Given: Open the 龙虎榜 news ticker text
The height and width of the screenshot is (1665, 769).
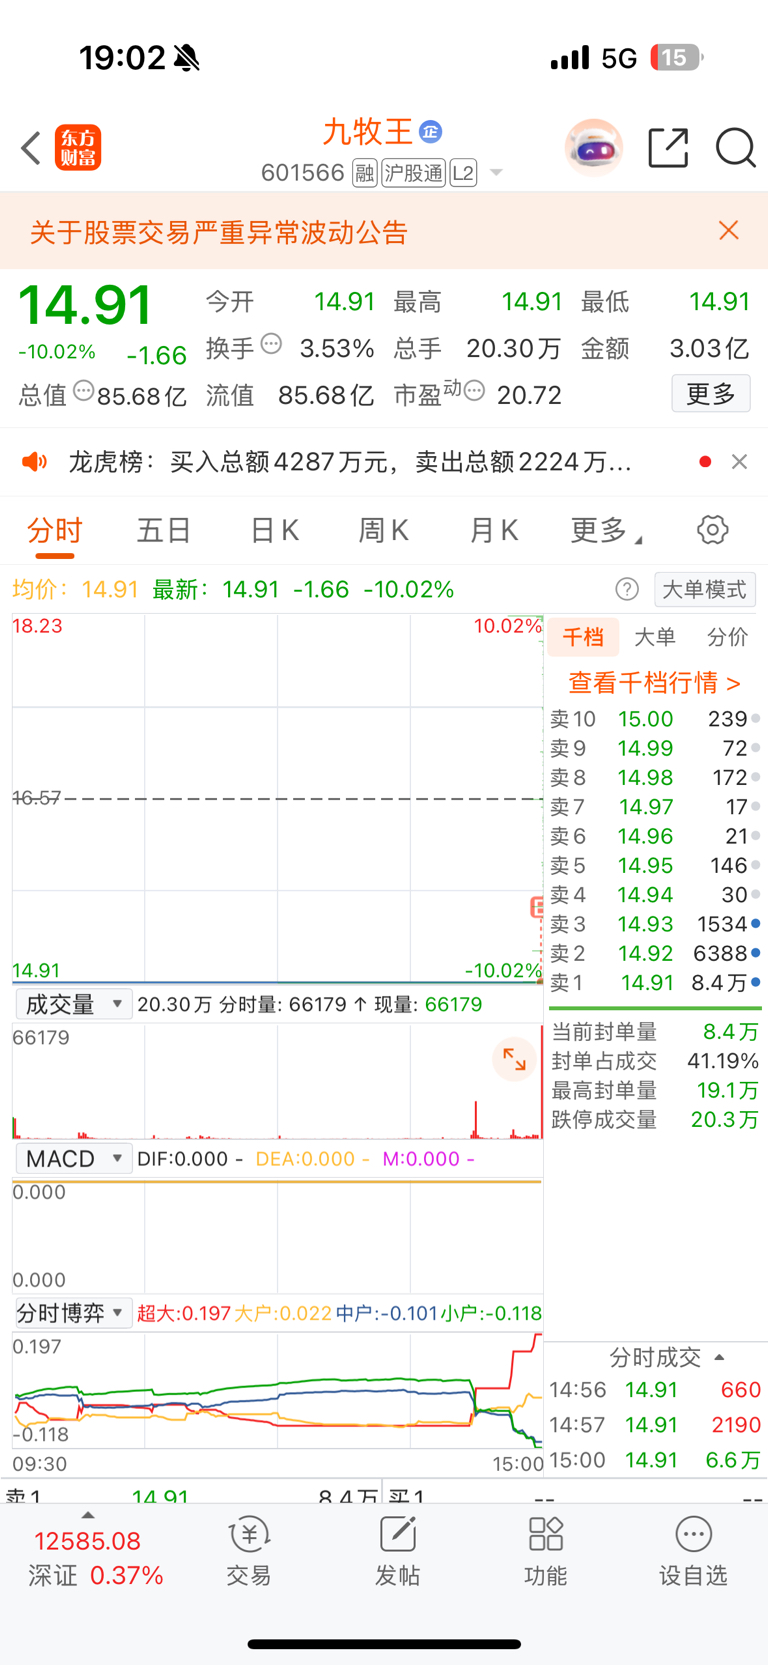Looking at the screenshot, I should (350, 462).
